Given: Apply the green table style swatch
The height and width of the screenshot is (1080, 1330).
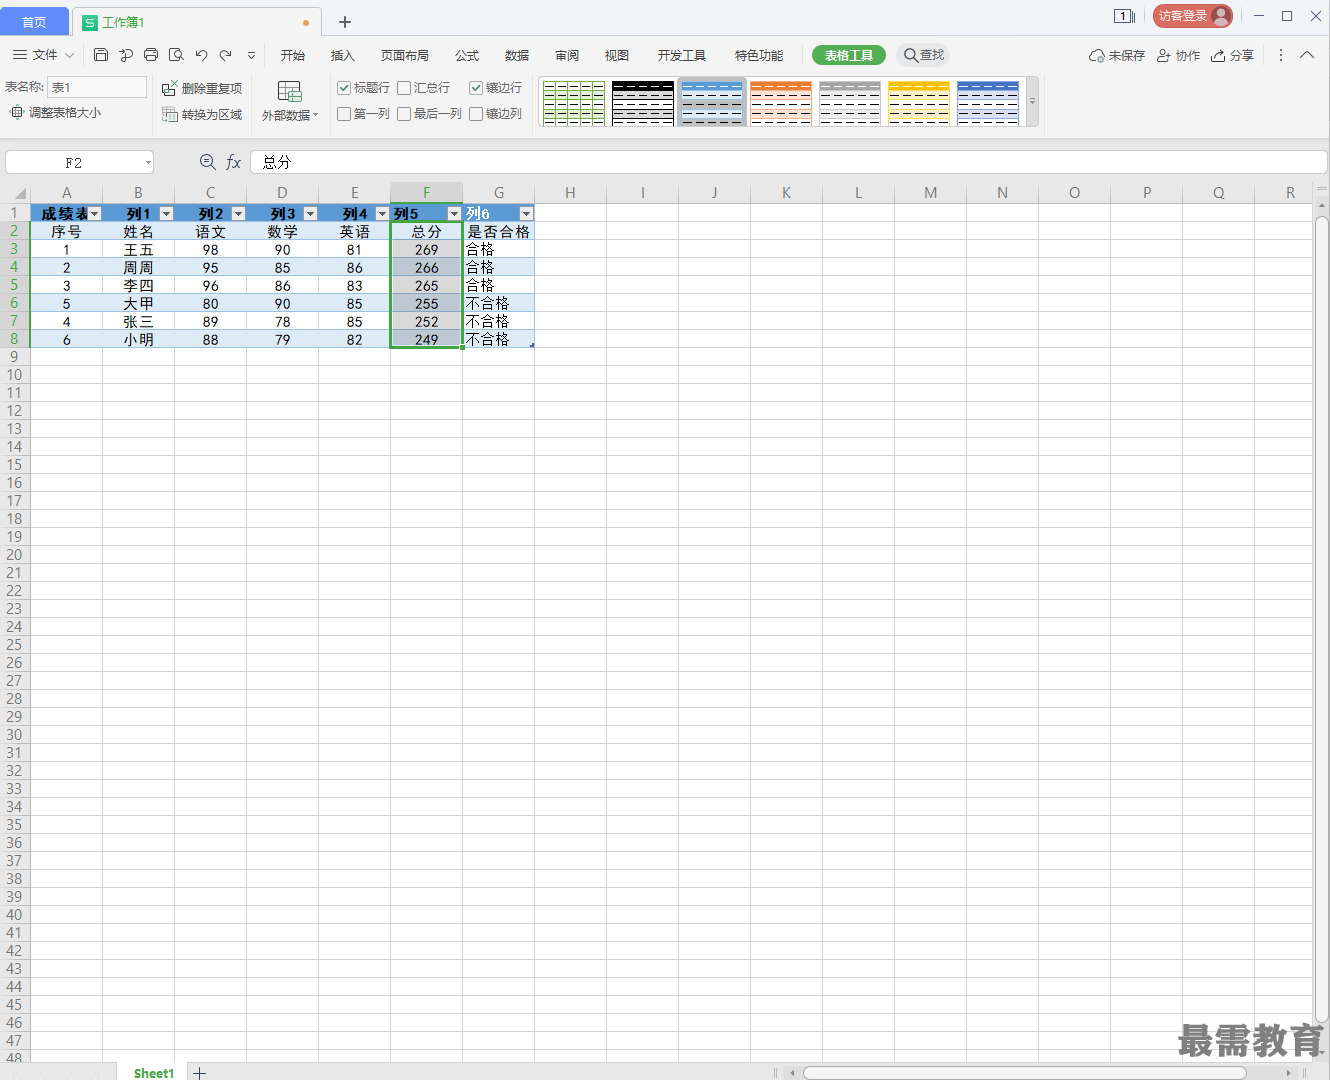Looking at the screenshot, I should (x=574, y=102).
